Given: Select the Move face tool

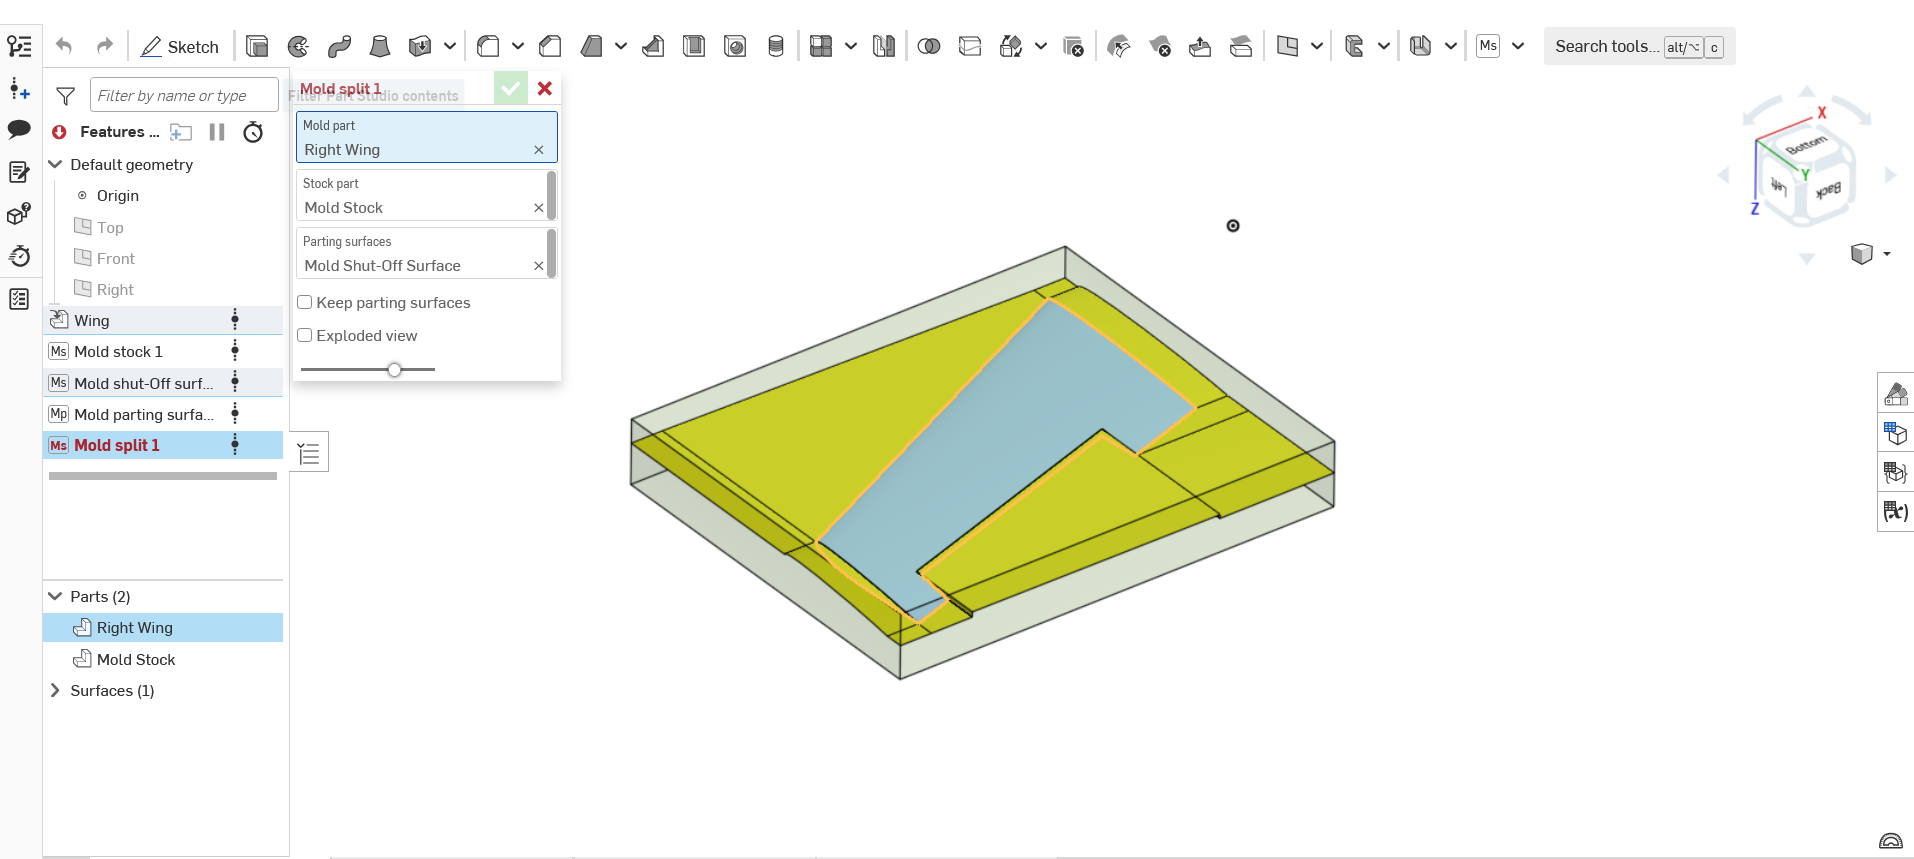Looking at the screenshot, I should pos(1200,46).
